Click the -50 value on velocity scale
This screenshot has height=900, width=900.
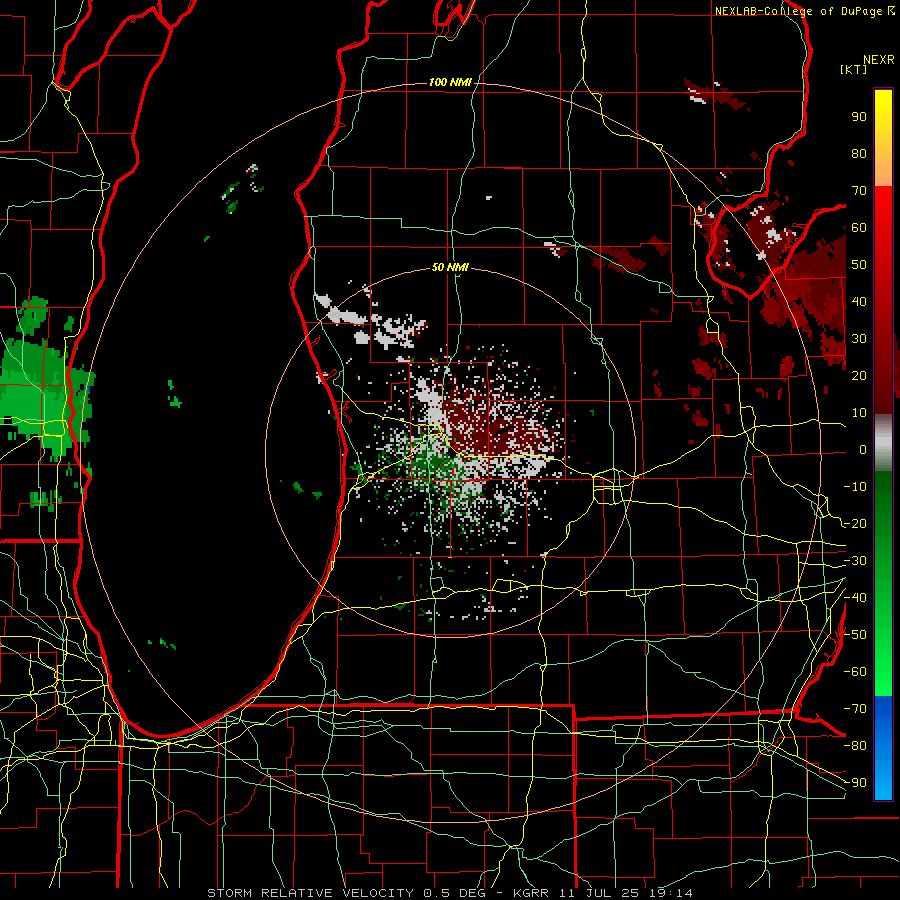pyautogui.click(x=855, y=635)
